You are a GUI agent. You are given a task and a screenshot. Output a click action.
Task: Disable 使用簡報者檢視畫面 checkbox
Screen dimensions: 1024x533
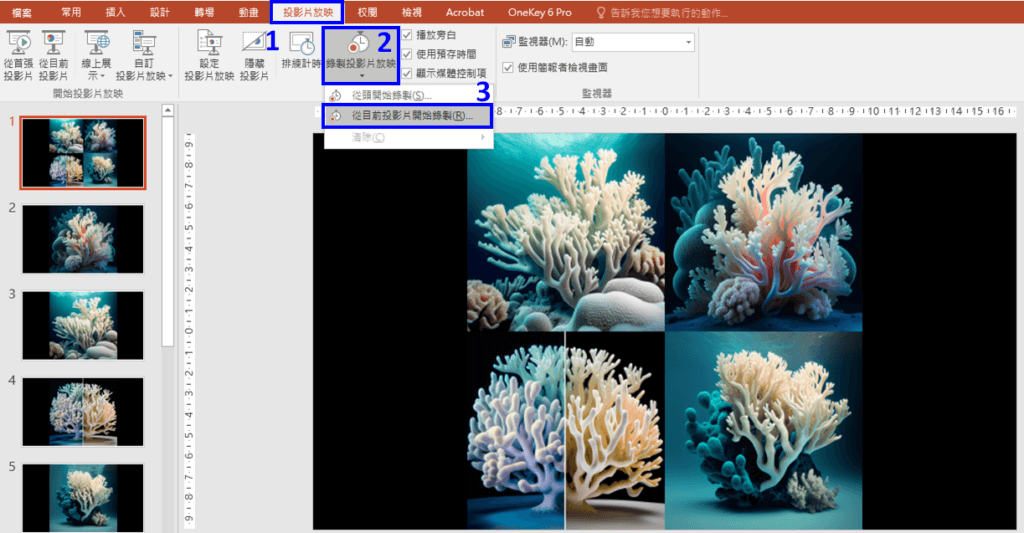coord(509,67)
